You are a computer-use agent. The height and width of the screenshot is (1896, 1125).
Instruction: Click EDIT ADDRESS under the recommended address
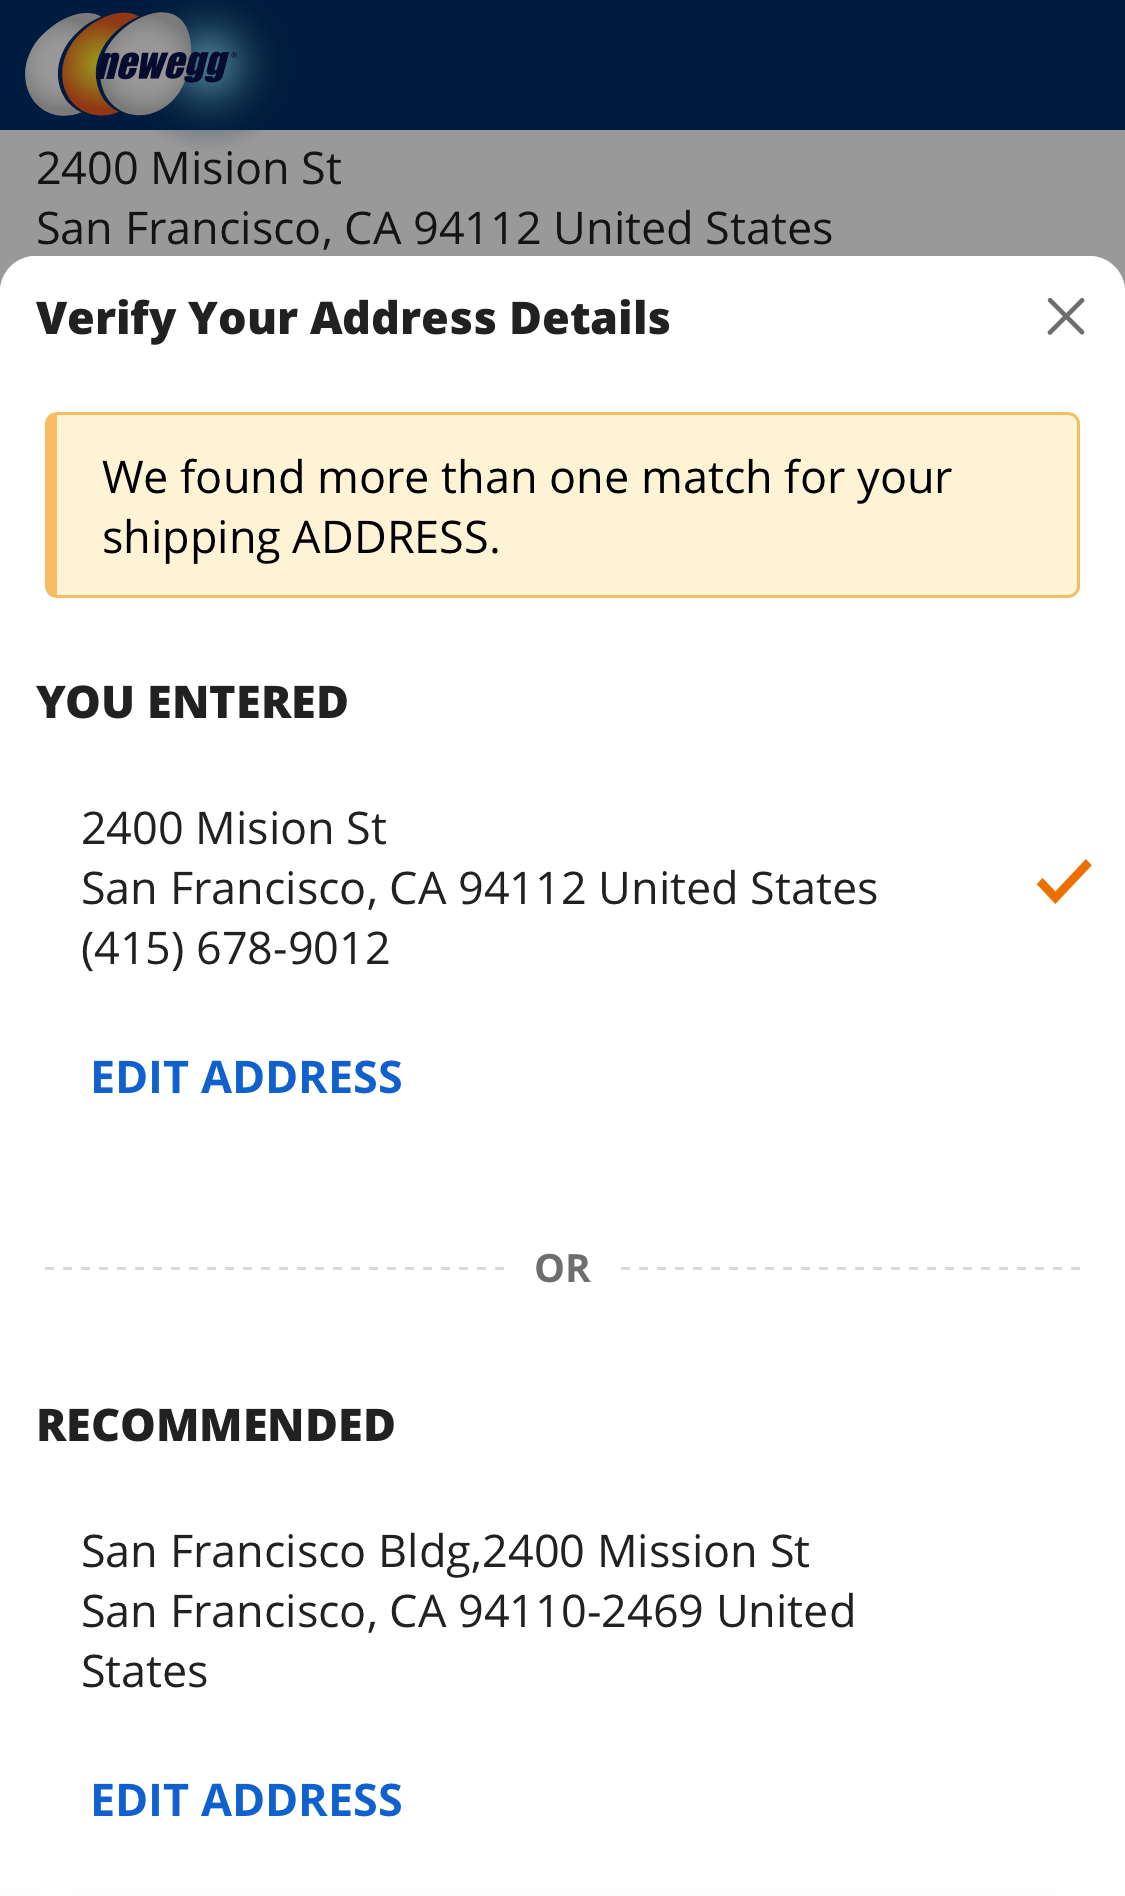click(x=247, y=1800)
